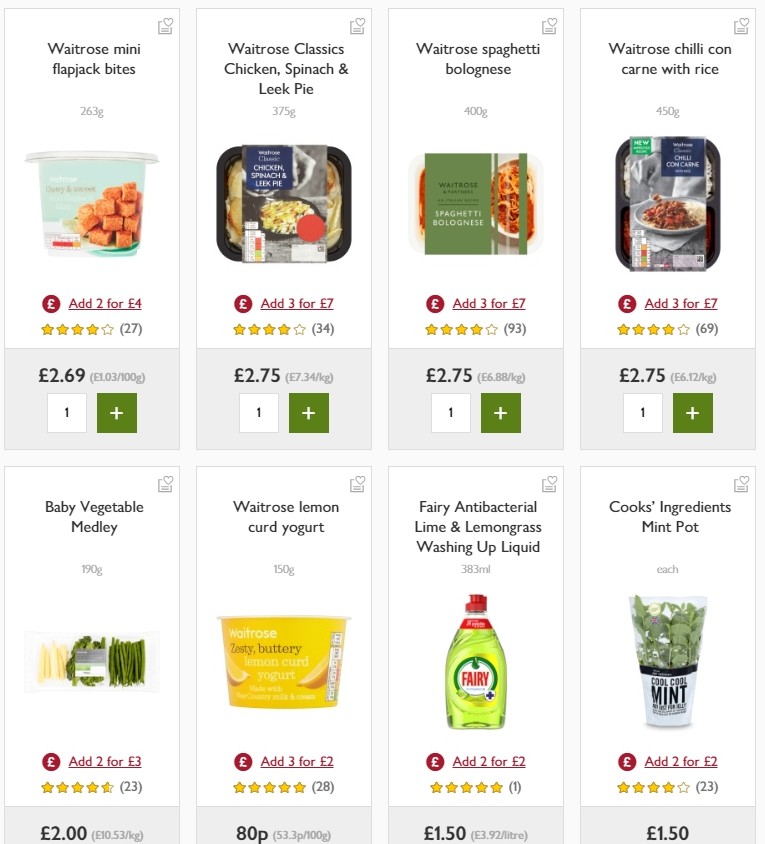Screen dimensions: 765x844
Task: Click the pound offer icon on chilli con carne
Action: [x=625, y=303]
